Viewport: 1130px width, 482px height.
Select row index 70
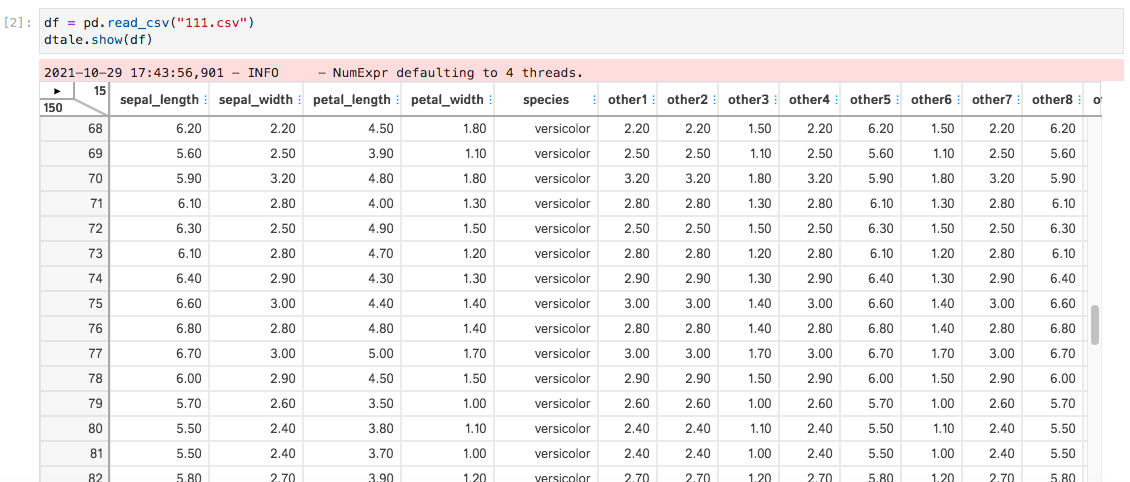coord(74,179)
